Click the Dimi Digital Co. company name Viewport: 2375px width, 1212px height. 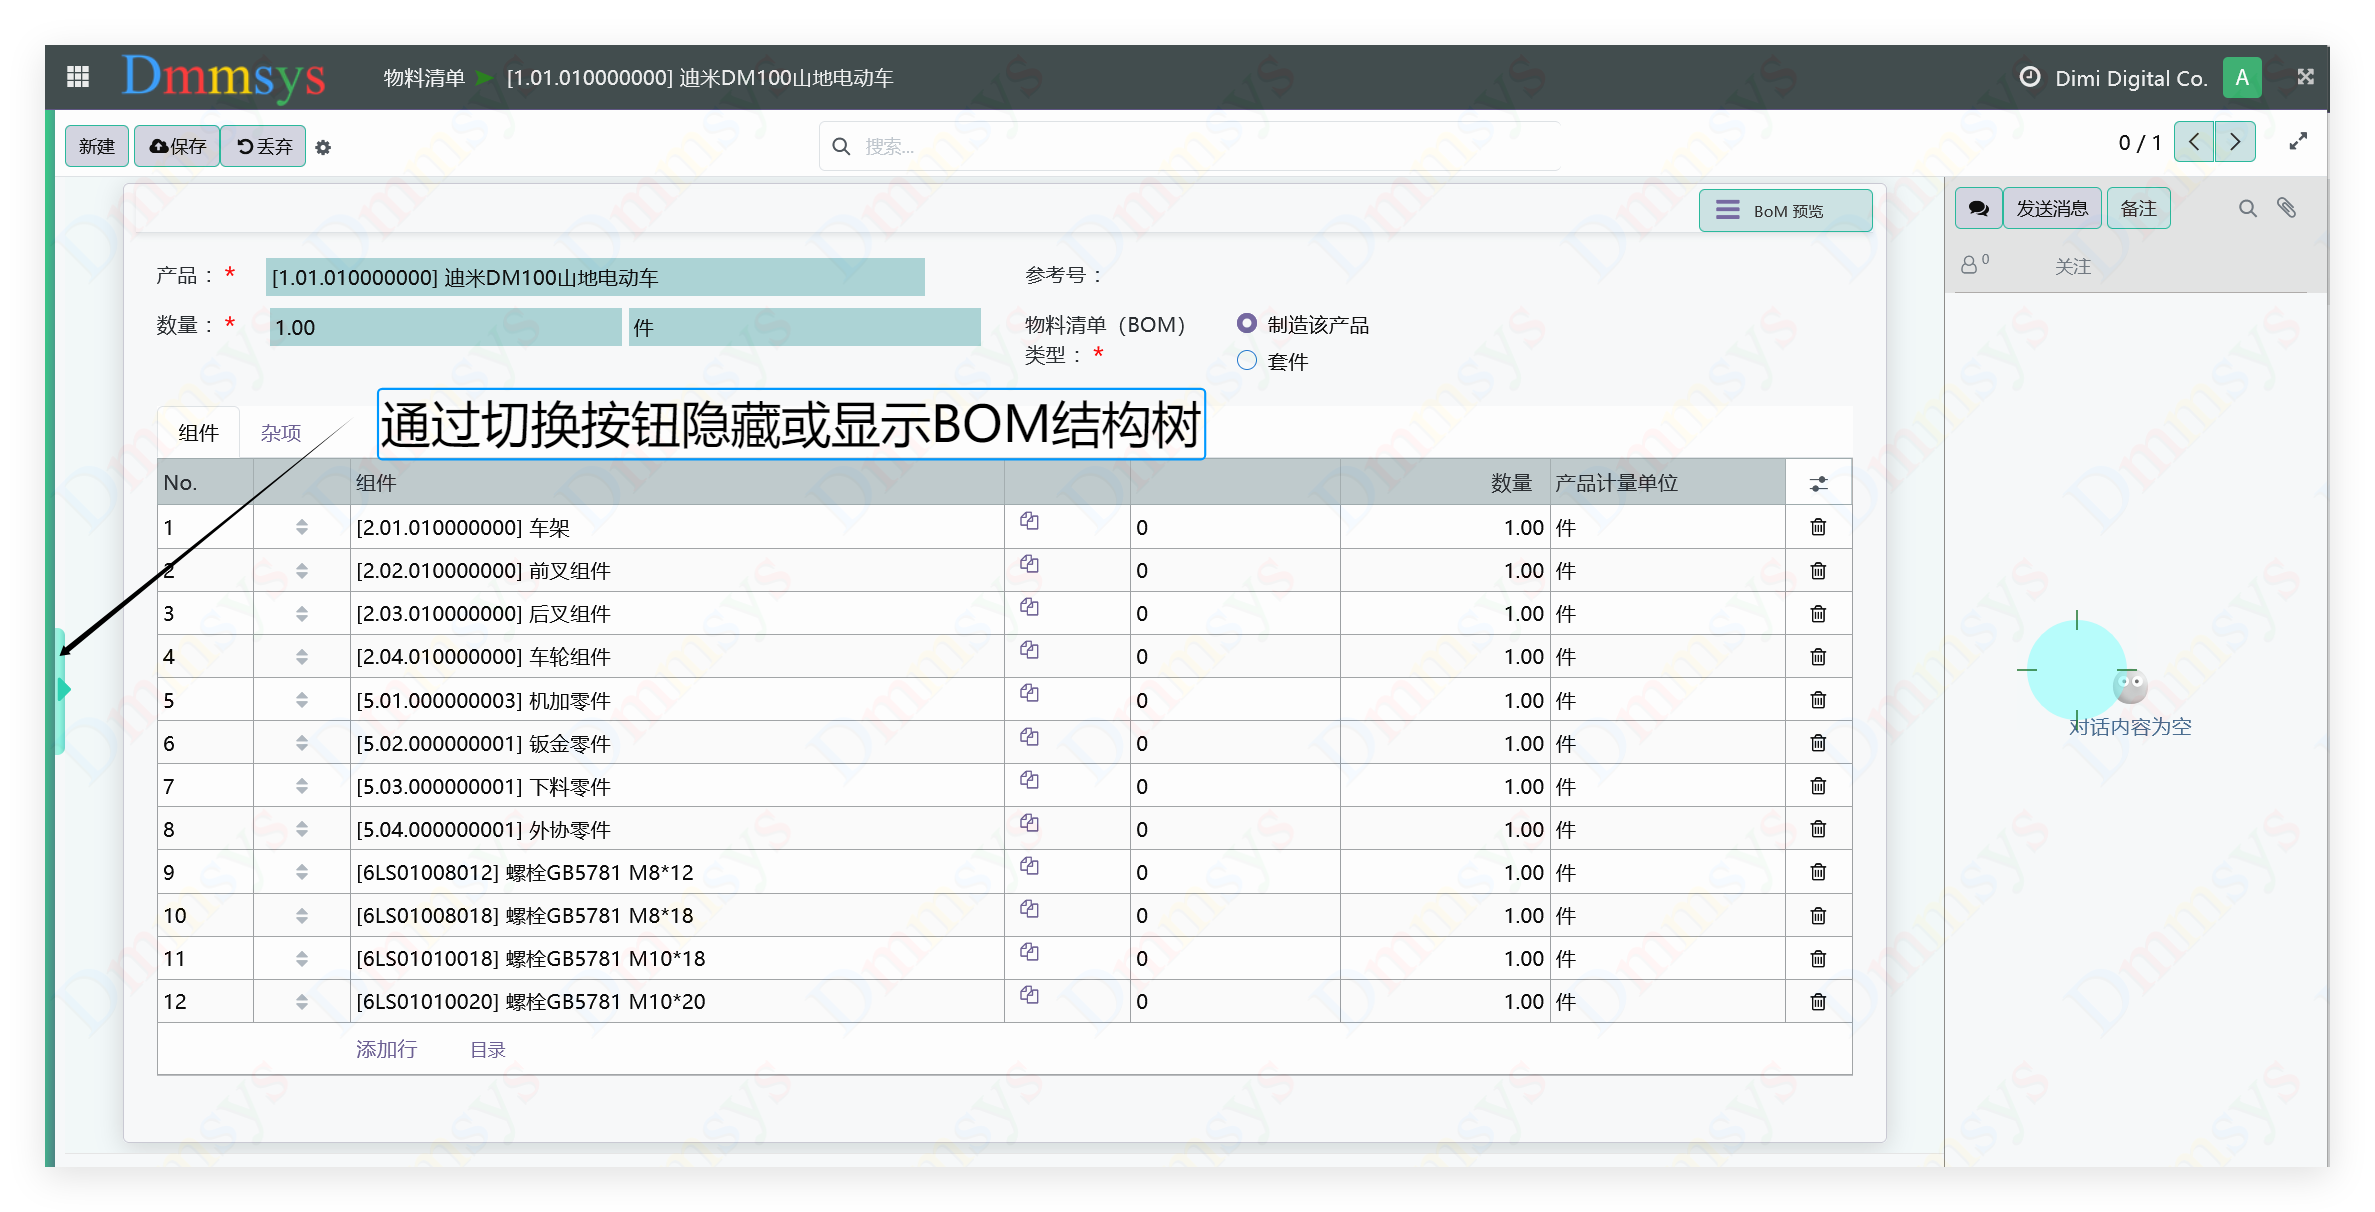[x=2131, y=78]
